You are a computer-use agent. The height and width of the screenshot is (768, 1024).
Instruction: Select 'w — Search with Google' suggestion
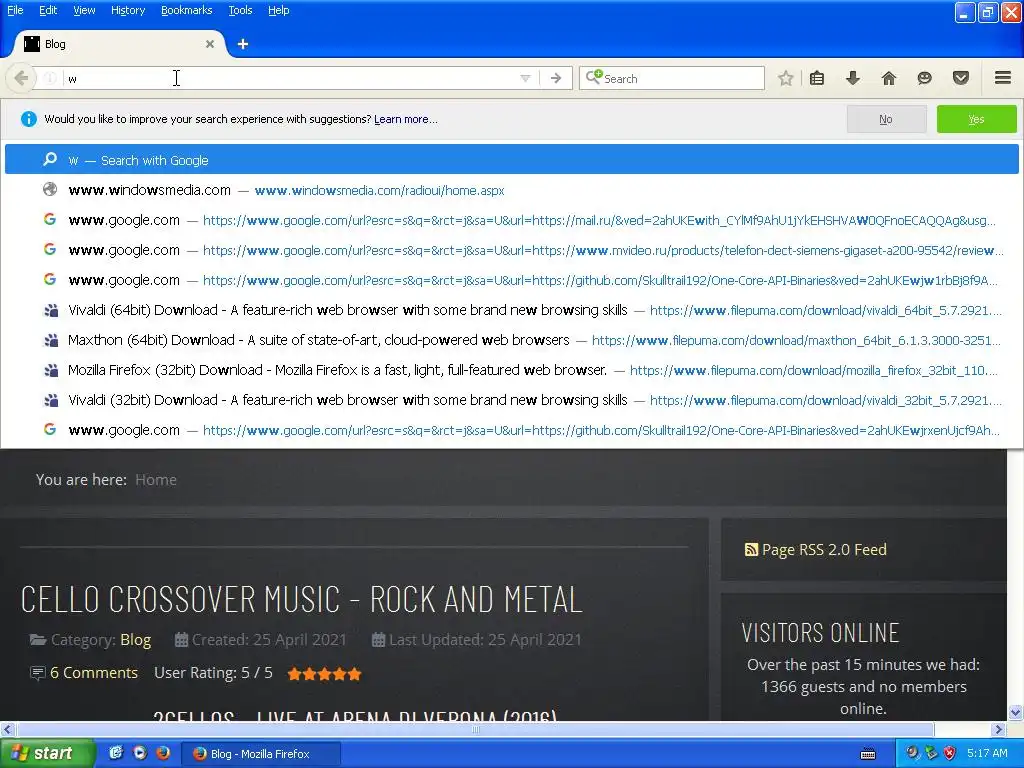511,160
